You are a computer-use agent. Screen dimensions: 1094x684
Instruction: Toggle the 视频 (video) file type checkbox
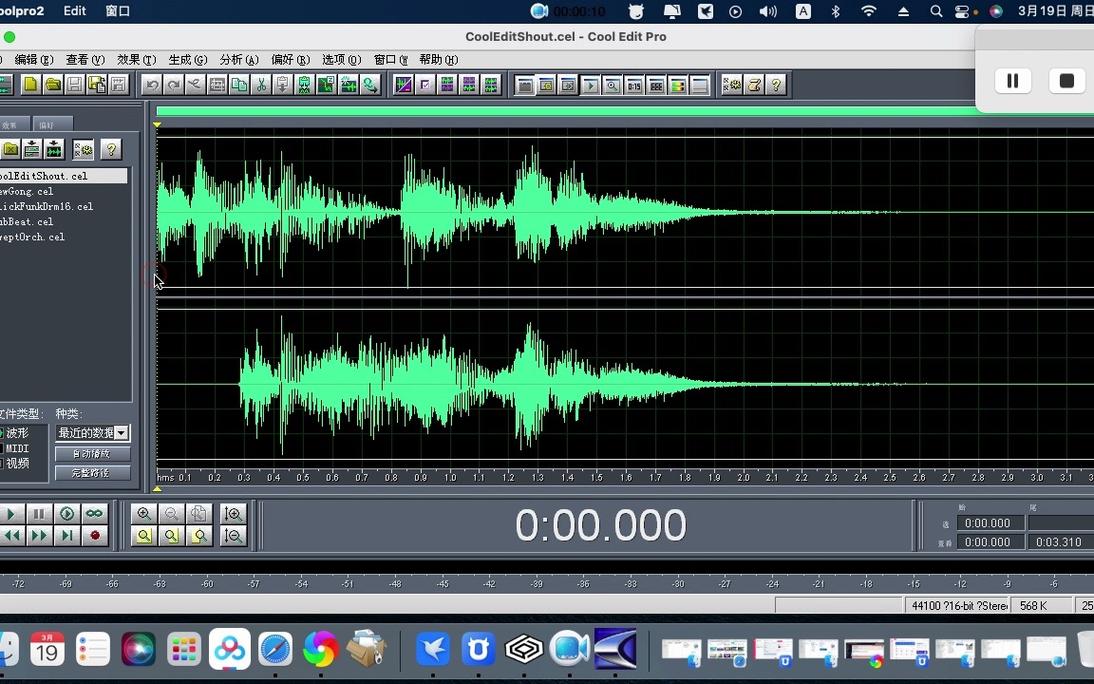2,463
